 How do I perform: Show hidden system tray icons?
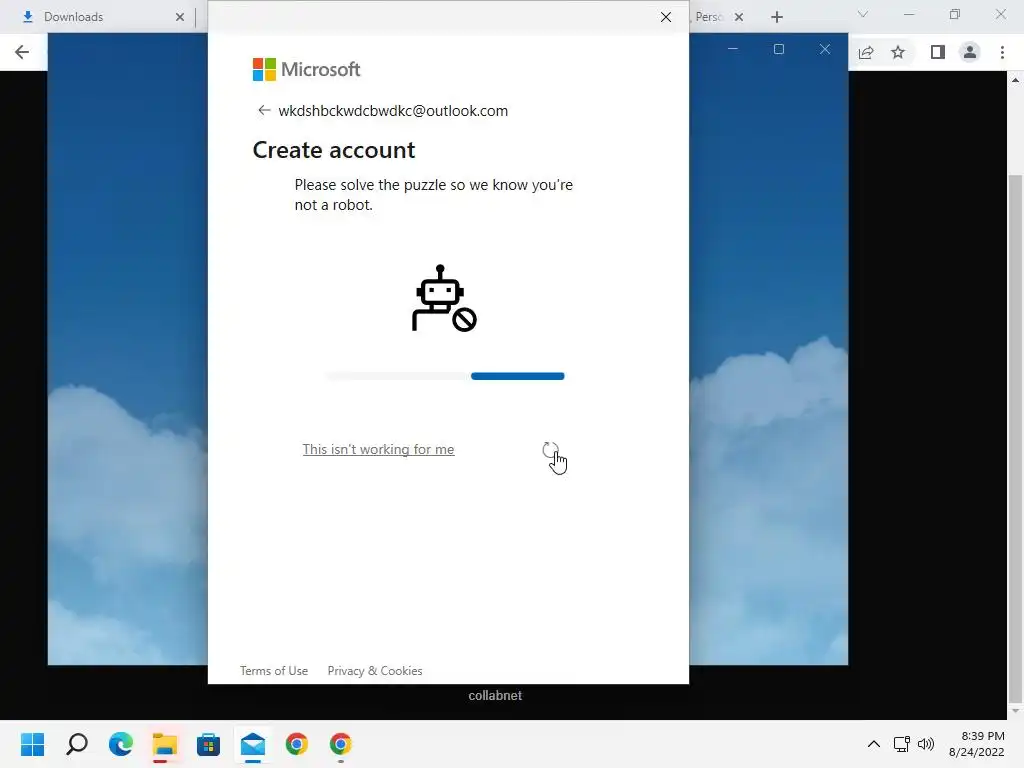tap(873, 744)
